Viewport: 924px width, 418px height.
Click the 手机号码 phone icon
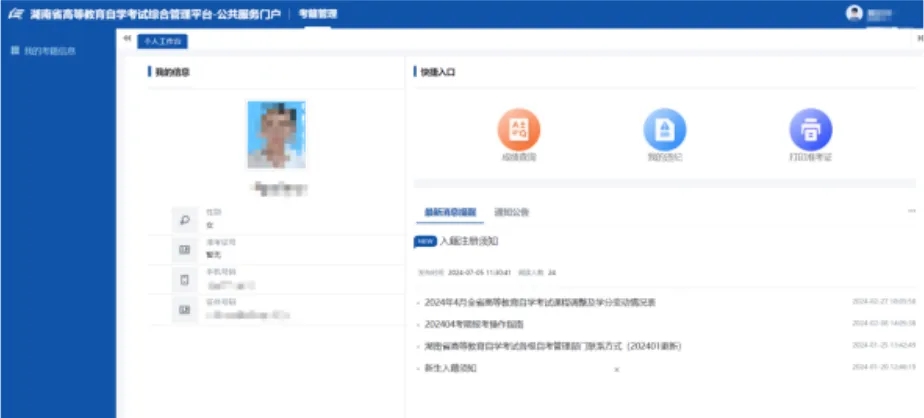[184, 279]
